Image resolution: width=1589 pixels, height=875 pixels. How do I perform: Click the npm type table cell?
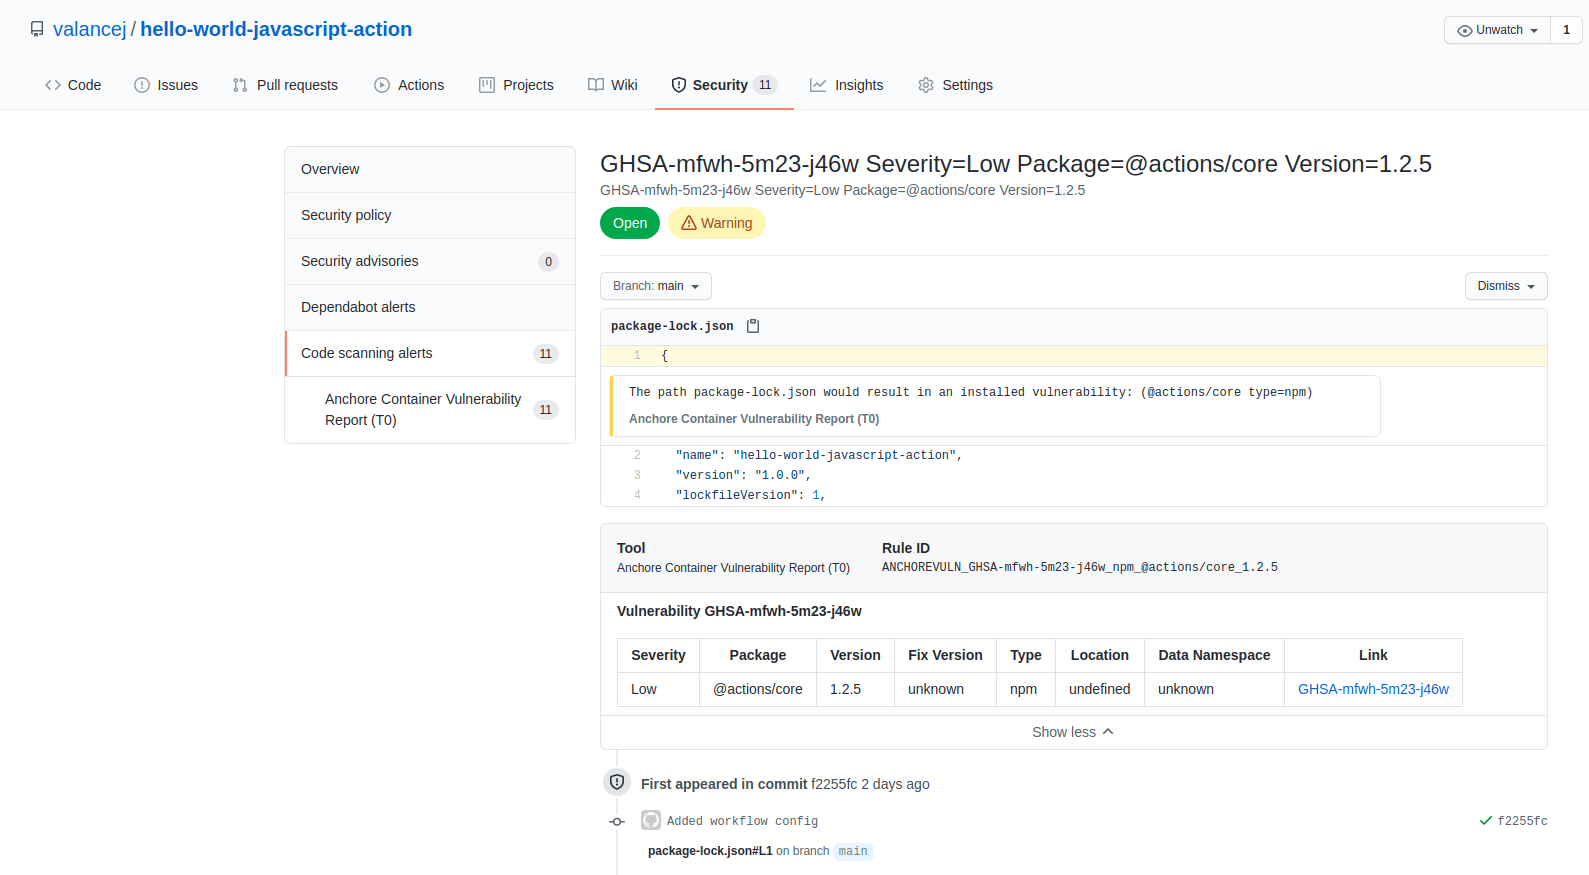[x=1026, y=689]
